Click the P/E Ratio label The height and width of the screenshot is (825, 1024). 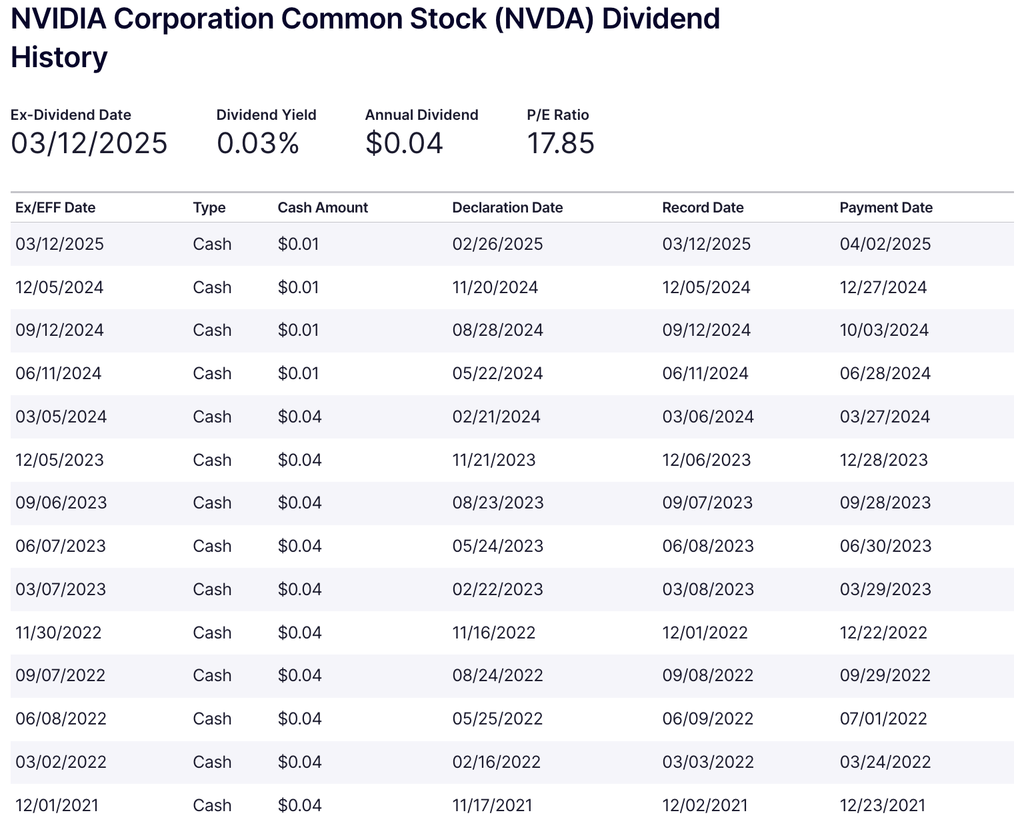(558, 115)
